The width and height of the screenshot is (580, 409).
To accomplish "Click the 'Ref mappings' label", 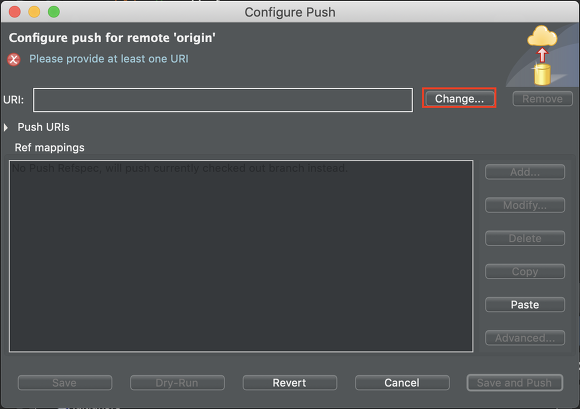I will [x=50, y=148].
